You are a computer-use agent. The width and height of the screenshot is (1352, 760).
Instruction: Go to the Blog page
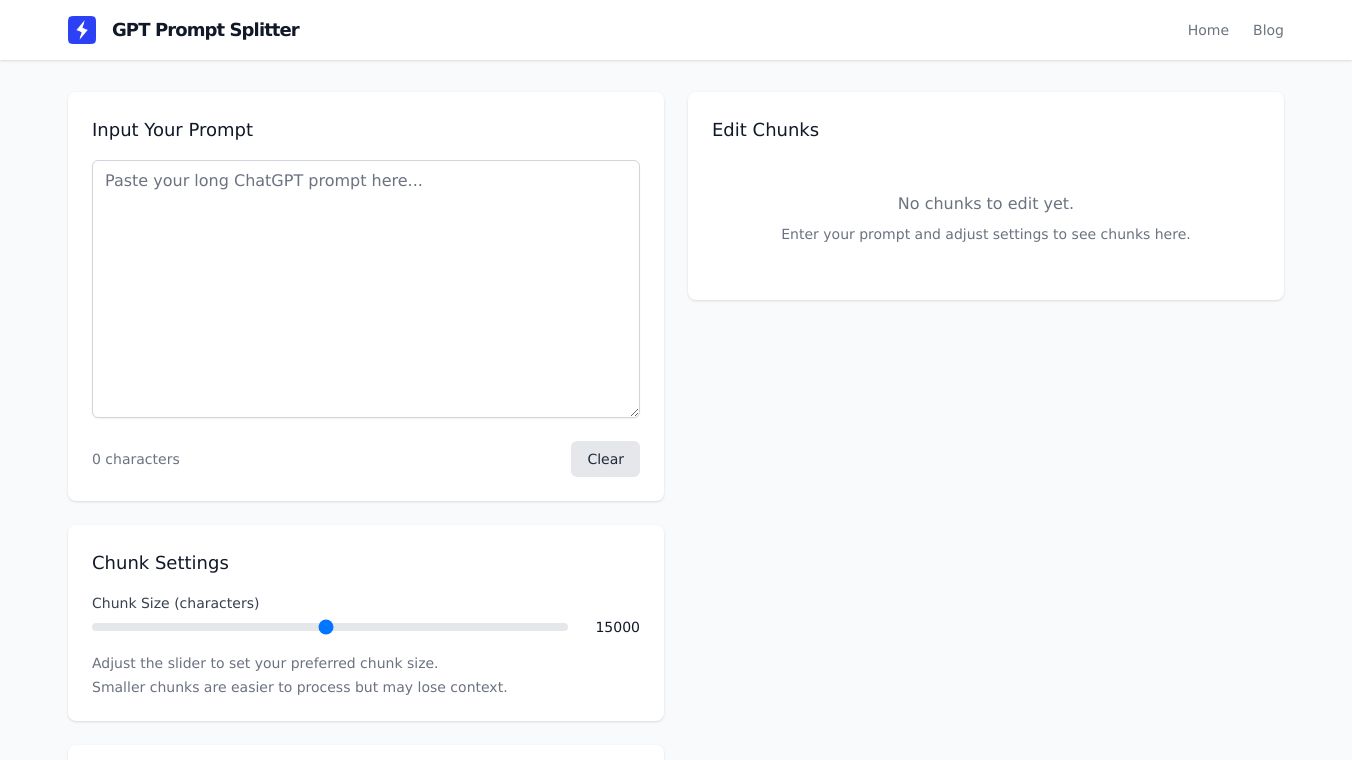(x=1268, y=30)
